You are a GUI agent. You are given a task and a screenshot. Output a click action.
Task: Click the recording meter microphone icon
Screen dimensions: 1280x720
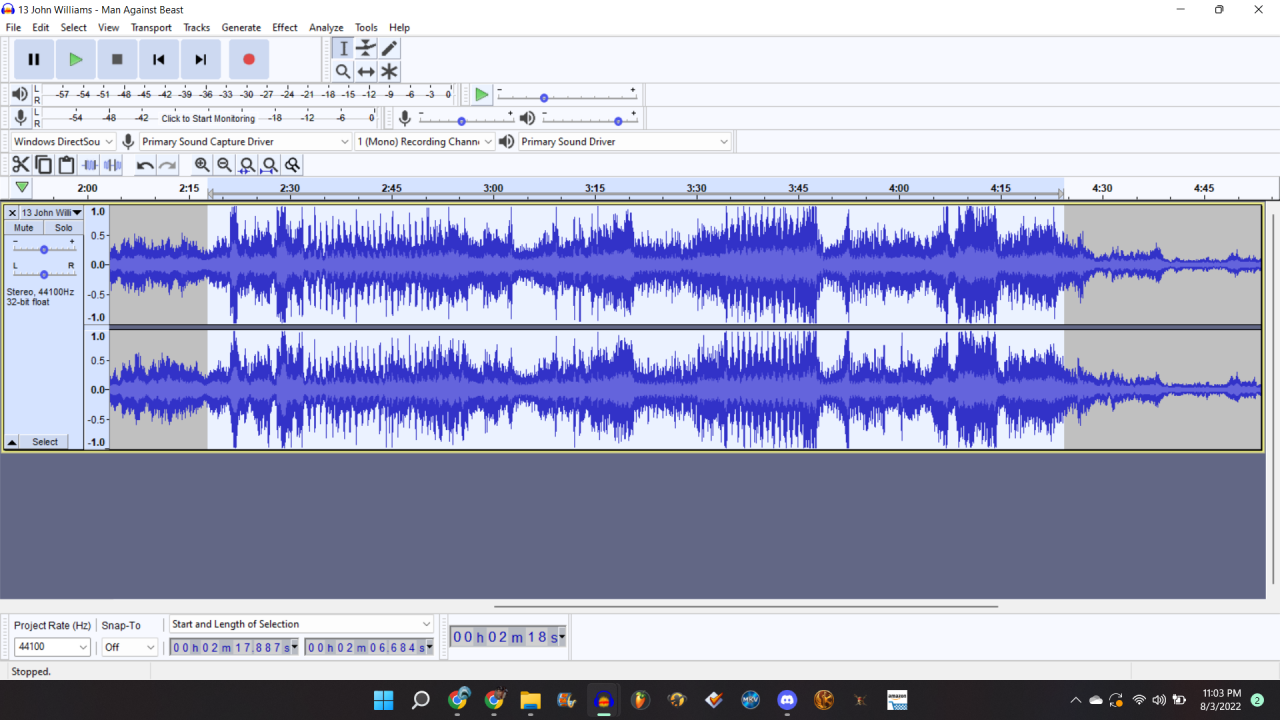(x=19, y=118)
